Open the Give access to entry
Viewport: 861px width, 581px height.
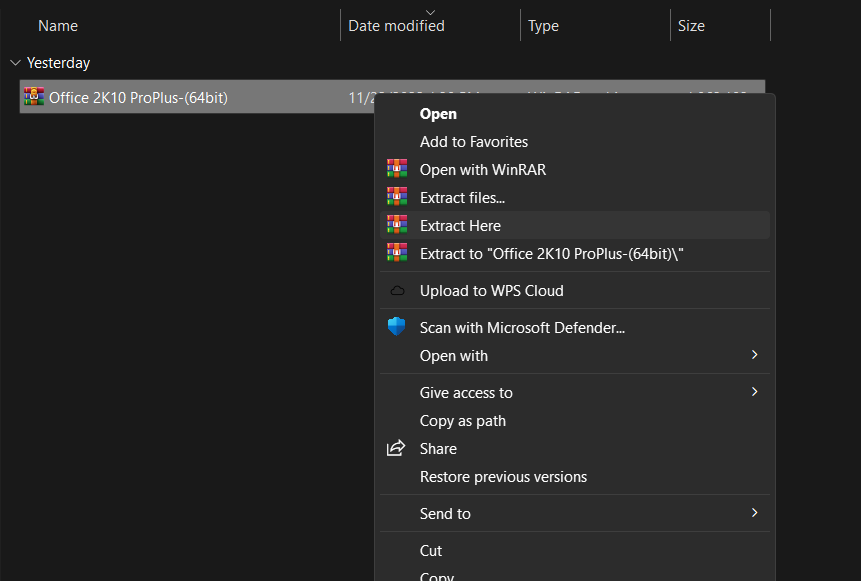[x=575, y=392]
